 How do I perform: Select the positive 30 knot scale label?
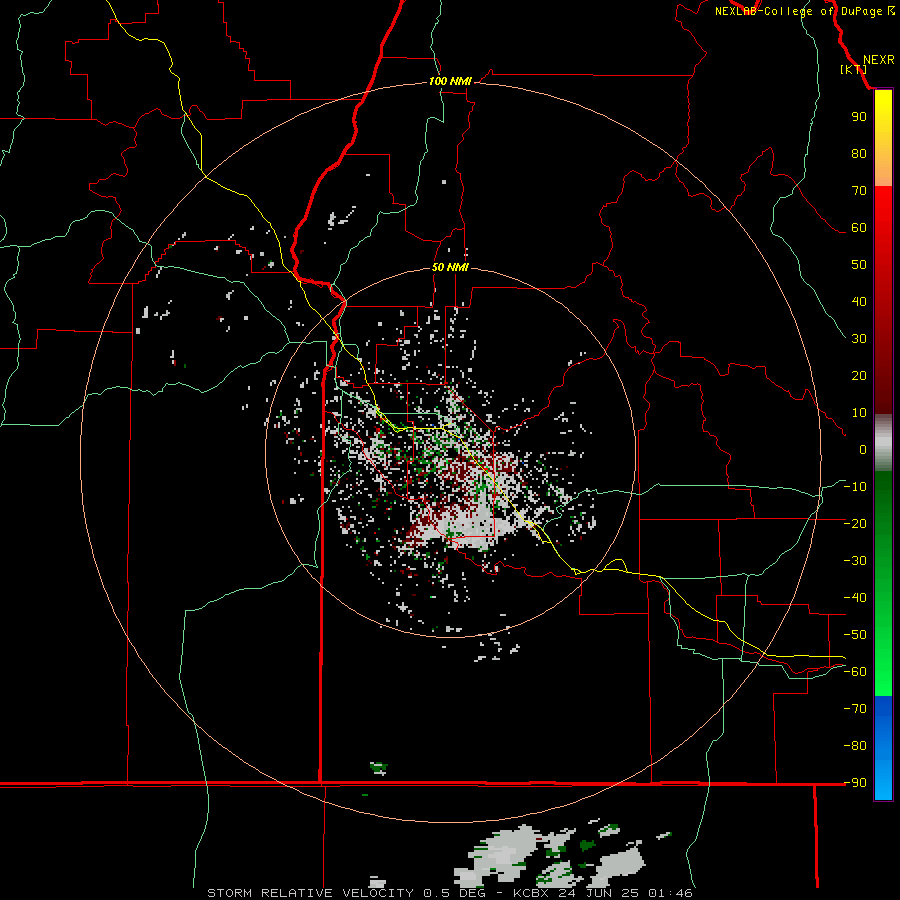tap(859, 339)
